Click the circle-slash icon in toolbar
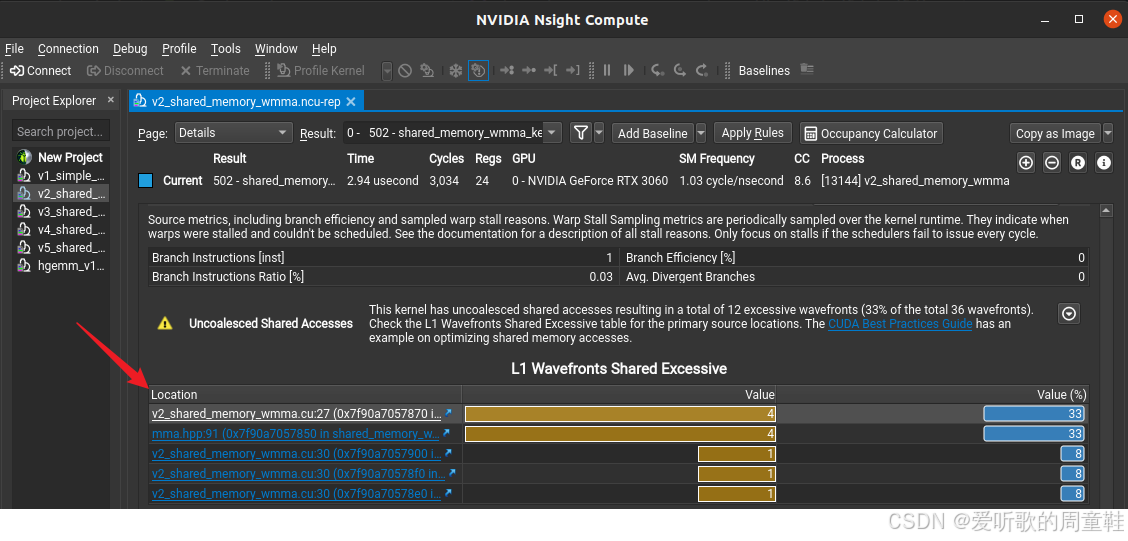The image size is (1128, 541). pyautogui.click(x=405, y=71)
